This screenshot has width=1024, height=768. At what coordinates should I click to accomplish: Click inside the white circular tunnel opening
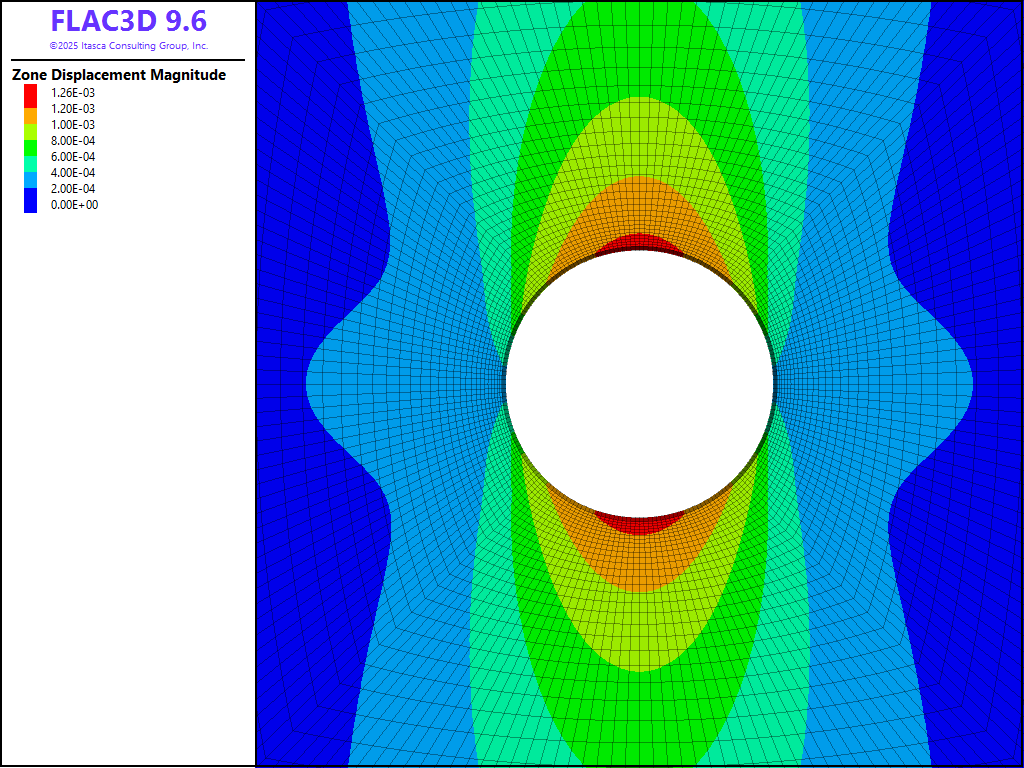click(x=640, y=385)
